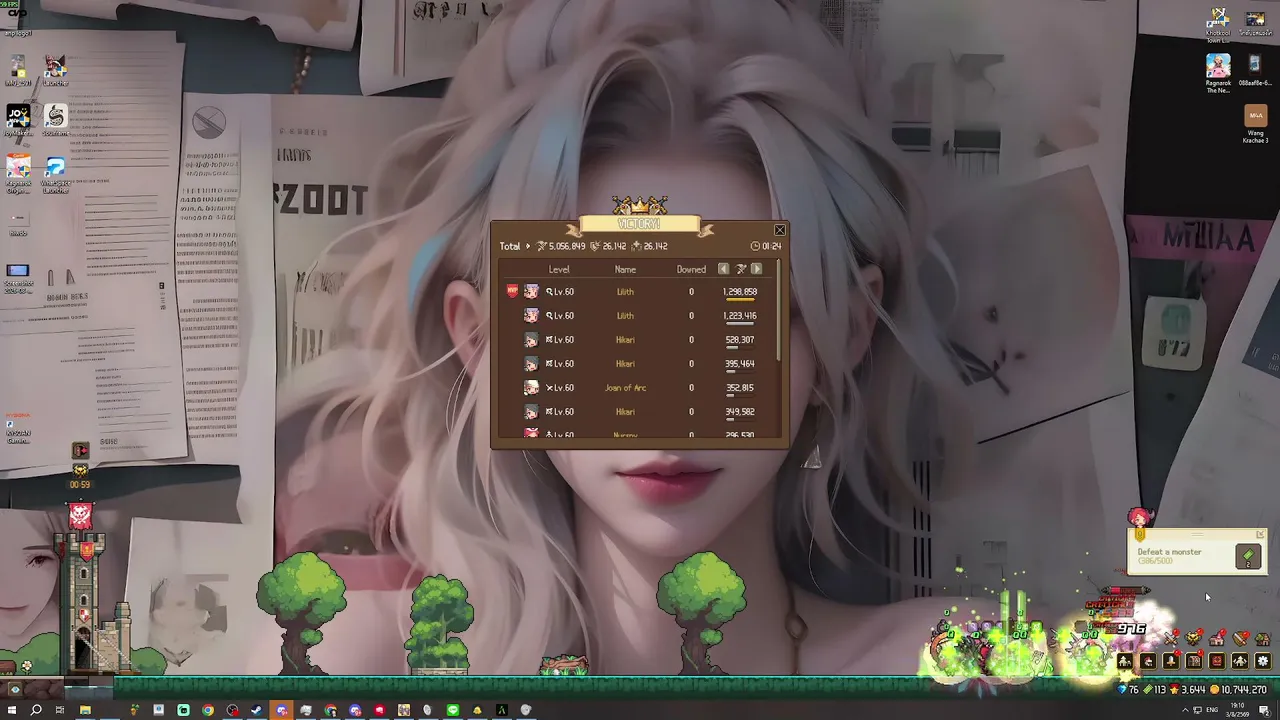Collapse the Defeat a monster quest panel
This screenshot has width=1280, height=720.
click(1260, 535)
